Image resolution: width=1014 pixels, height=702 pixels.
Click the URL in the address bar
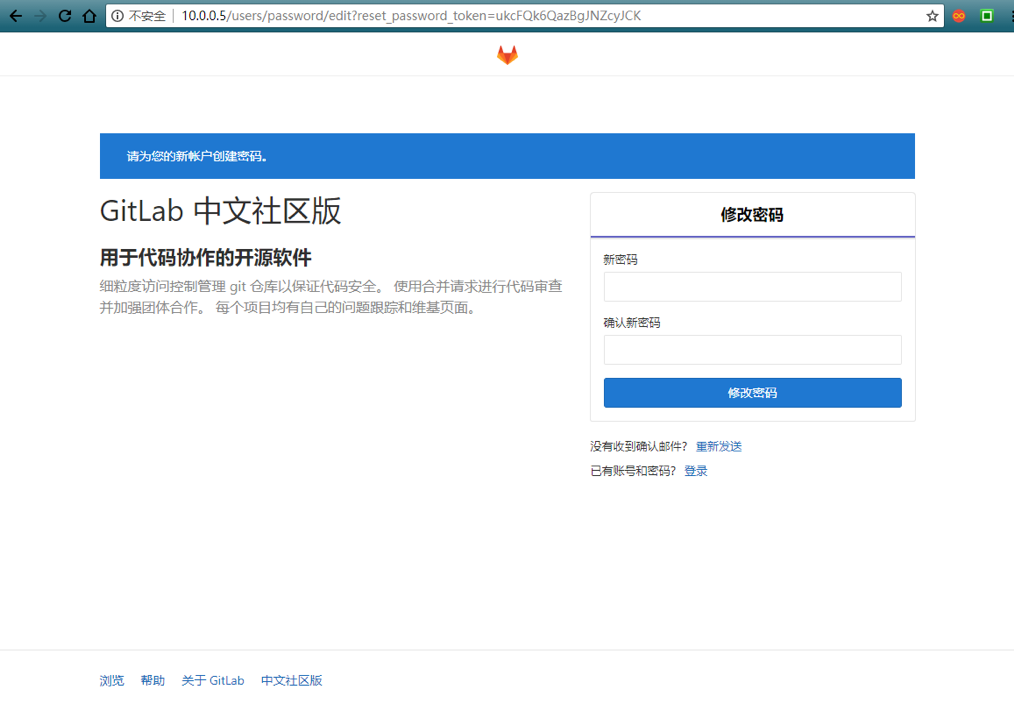[411, 16]
